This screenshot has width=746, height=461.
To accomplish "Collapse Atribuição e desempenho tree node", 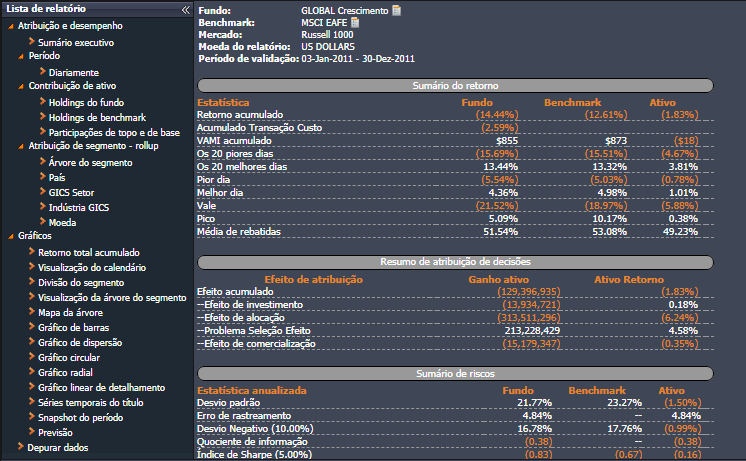I will (10, 26).
